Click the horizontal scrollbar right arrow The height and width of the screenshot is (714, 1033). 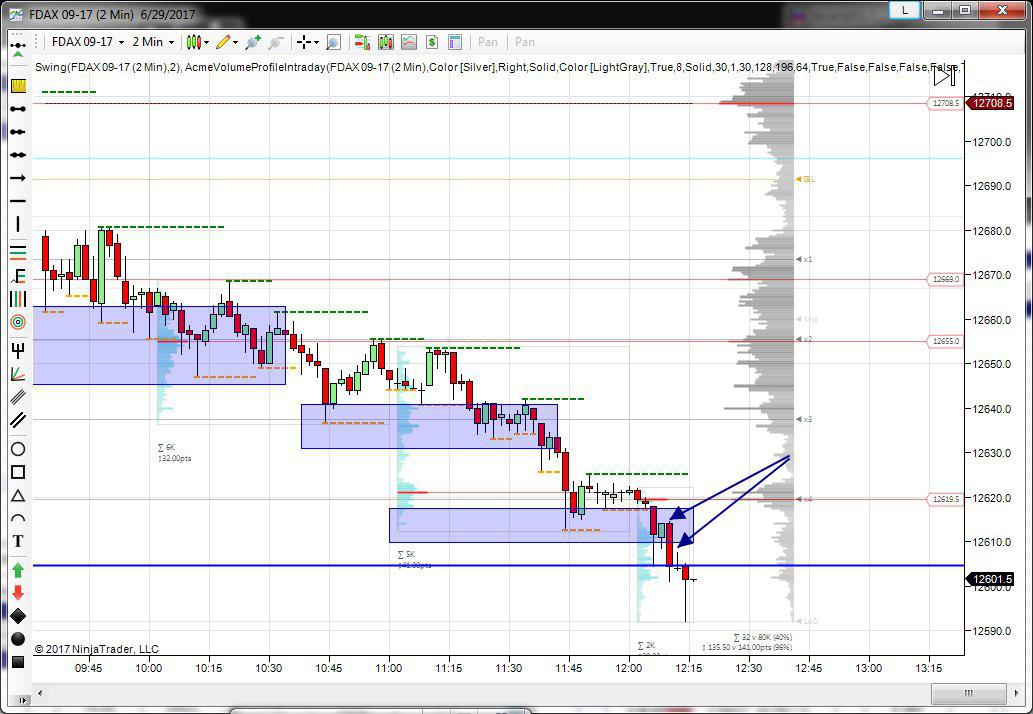point(1014,693)
